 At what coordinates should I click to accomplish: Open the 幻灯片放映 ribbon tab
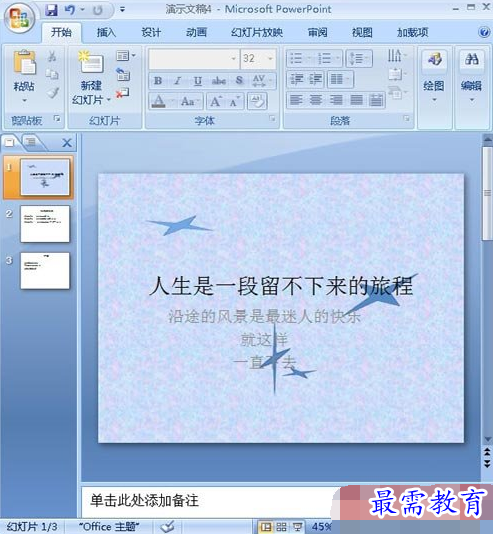(257, 32)
